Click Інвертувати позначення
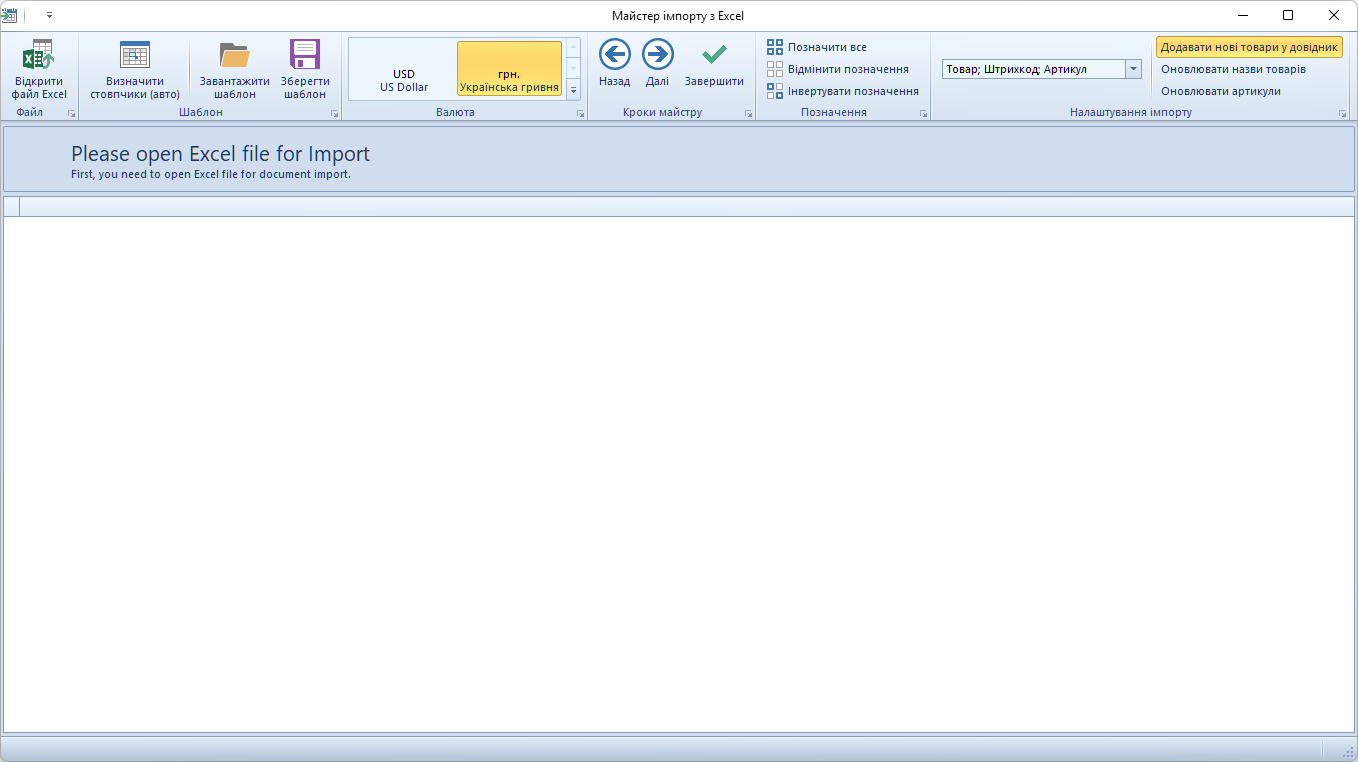Screen dimensions: 1358x762 click(x=843, y=91)
